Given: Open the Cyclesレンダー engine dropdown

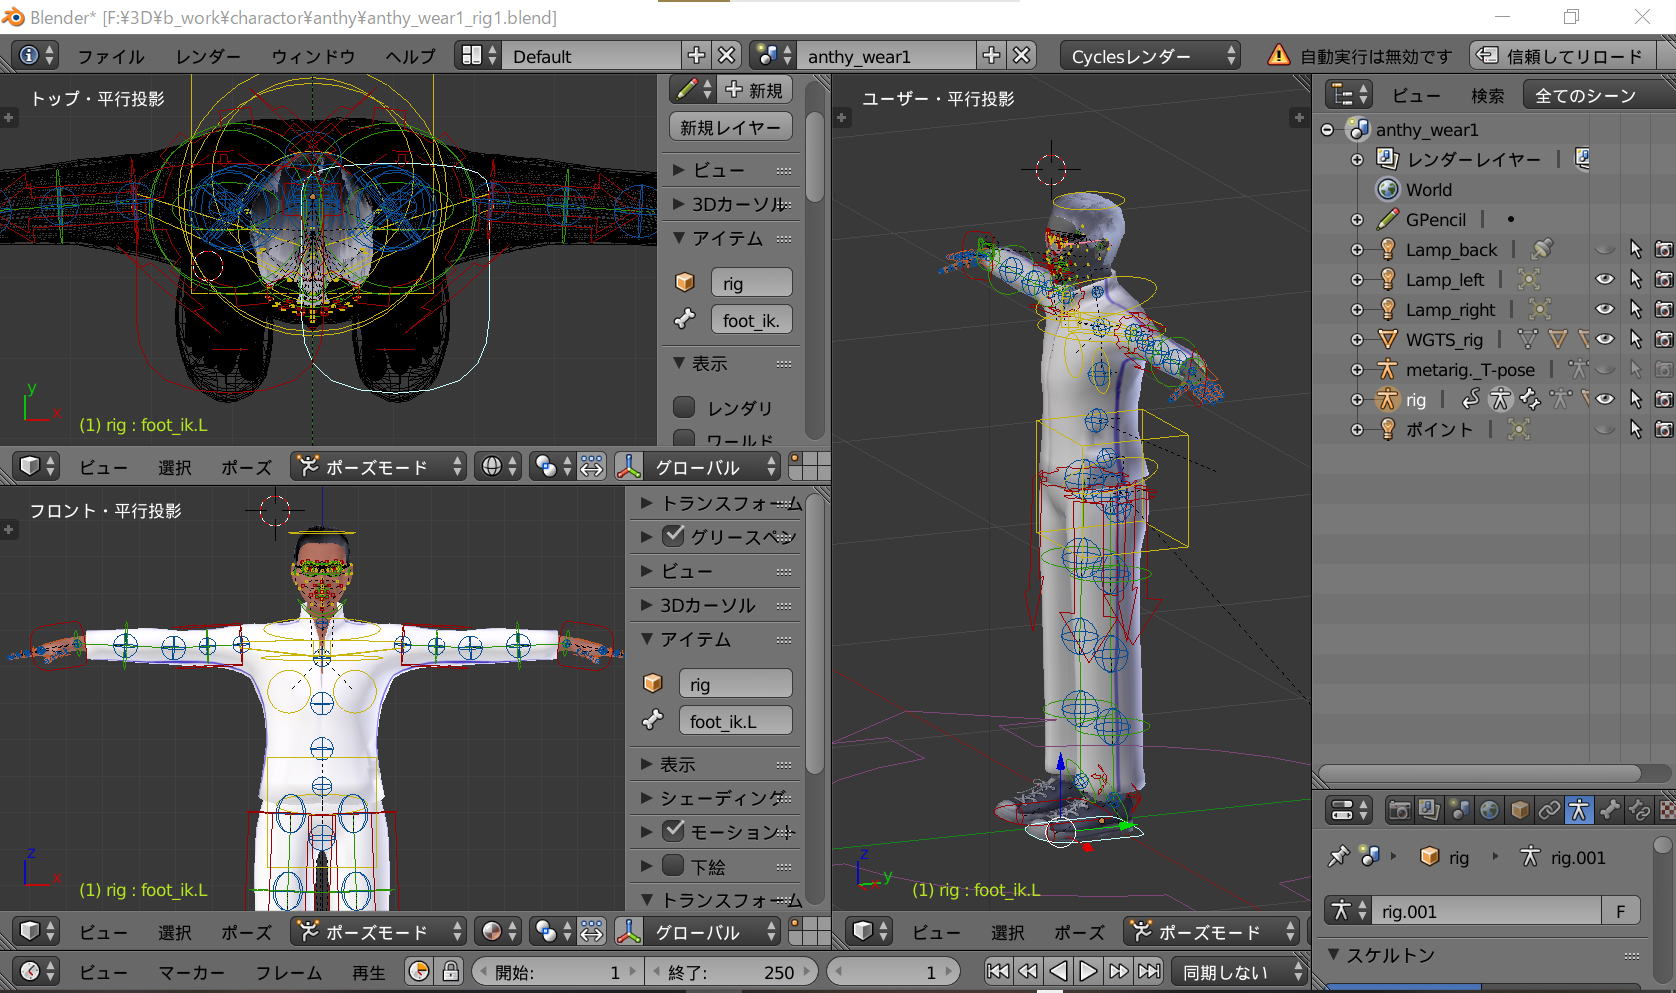Looking at the screenshot, I should (x=1151, y=56).
